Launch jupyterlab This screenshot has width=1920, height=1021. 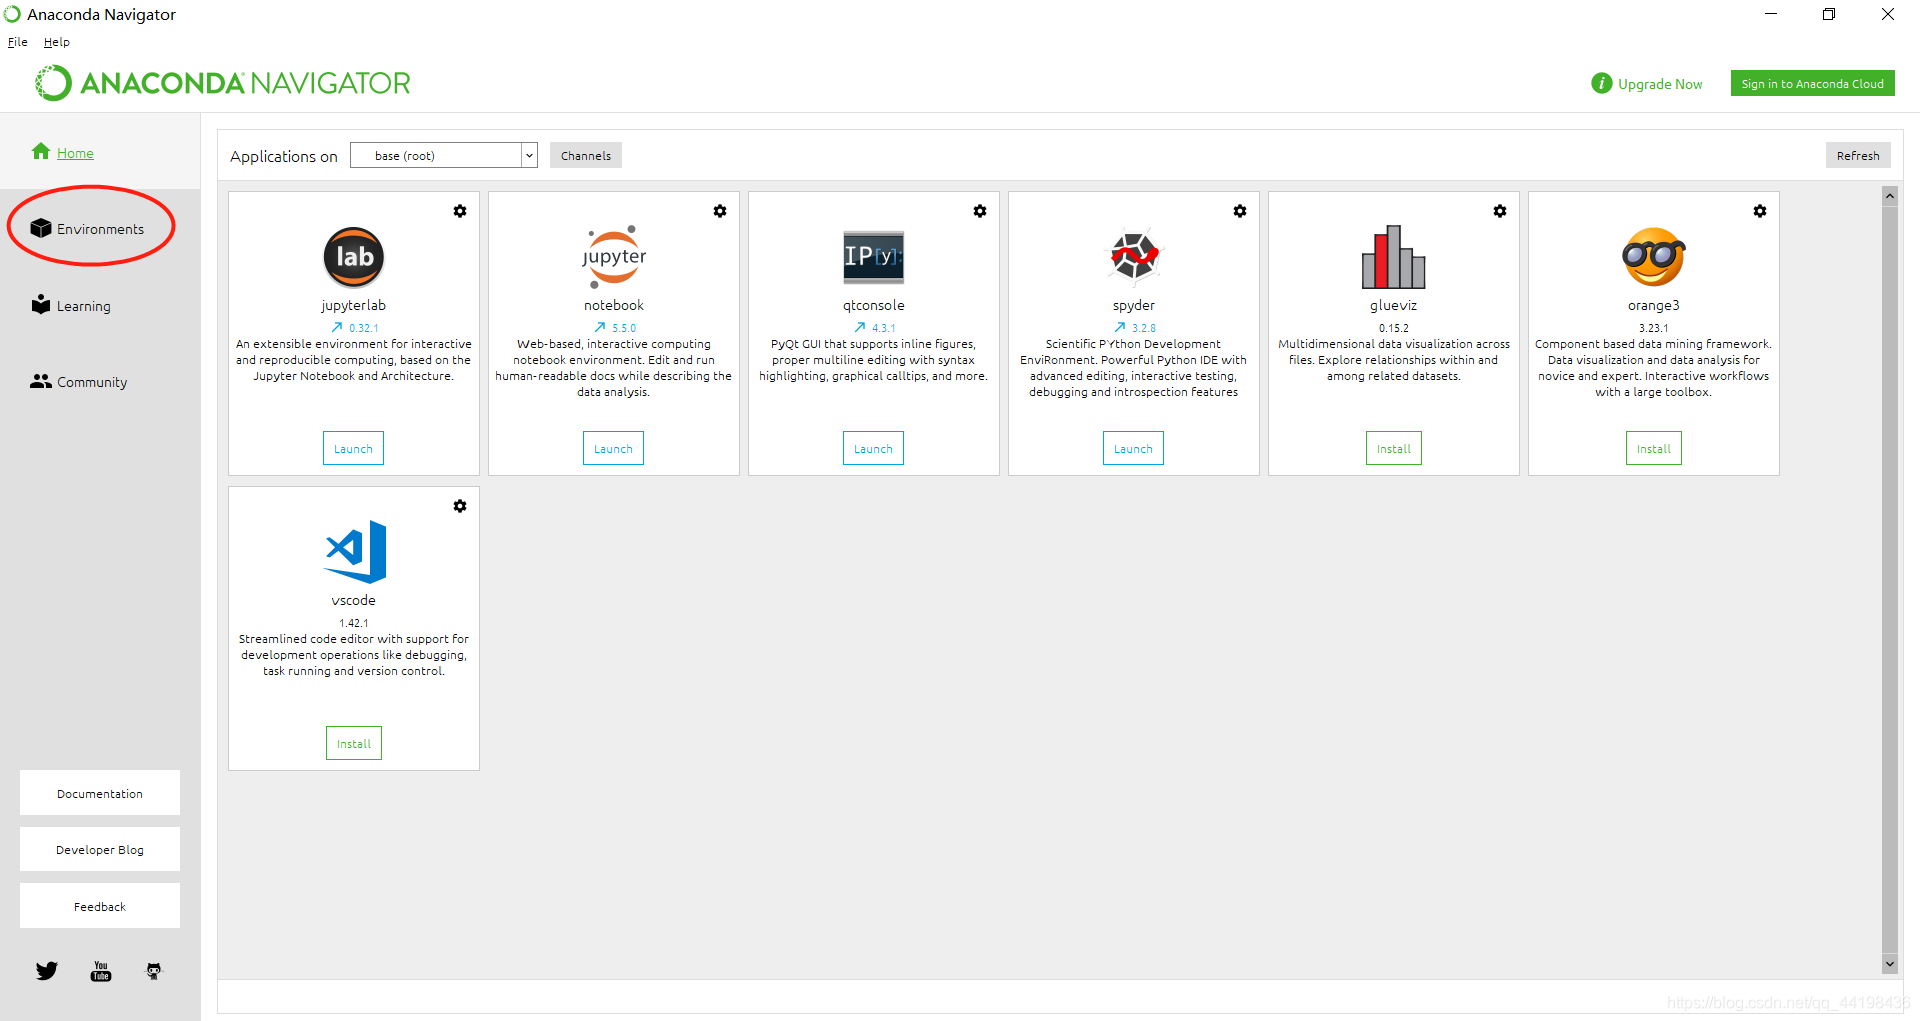(x=353, y=448)
